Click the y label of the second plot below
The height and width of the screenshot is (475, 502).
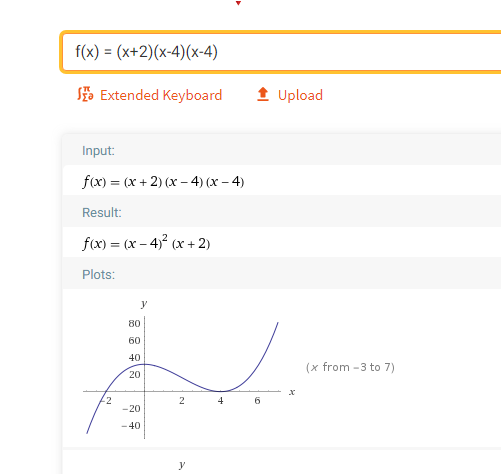182,464
